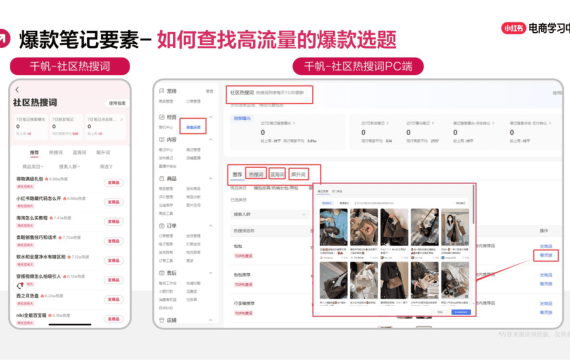Screen dimensions: 570x360
Task: Click the 售后 section icon in sidebar
Action: tap(162, 273)
